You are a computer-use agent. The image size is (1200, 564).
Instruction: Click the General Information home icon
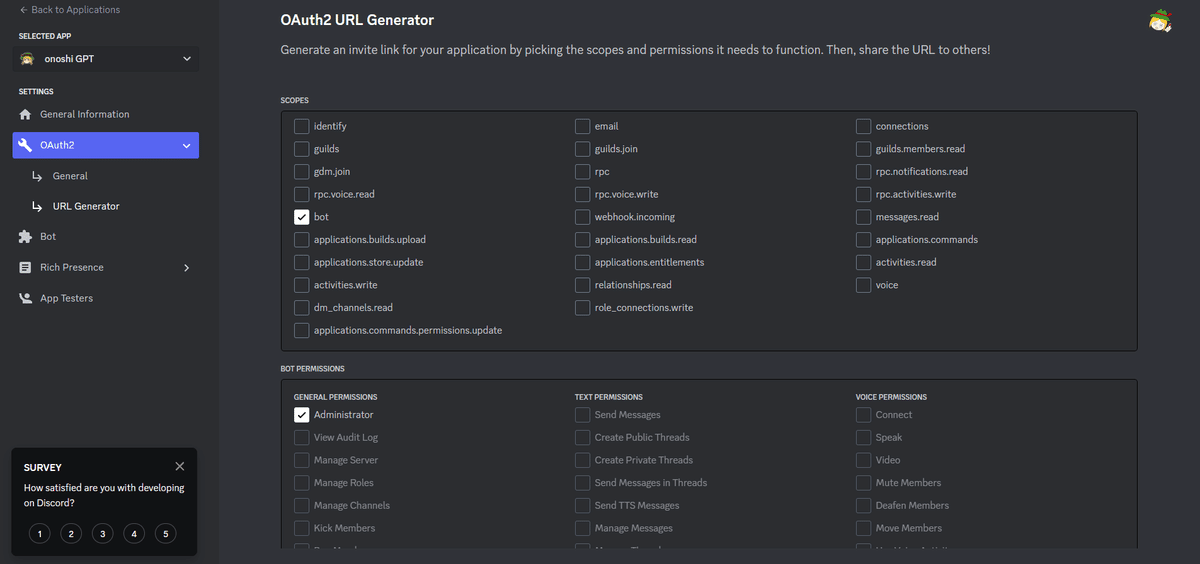point(26,114)
